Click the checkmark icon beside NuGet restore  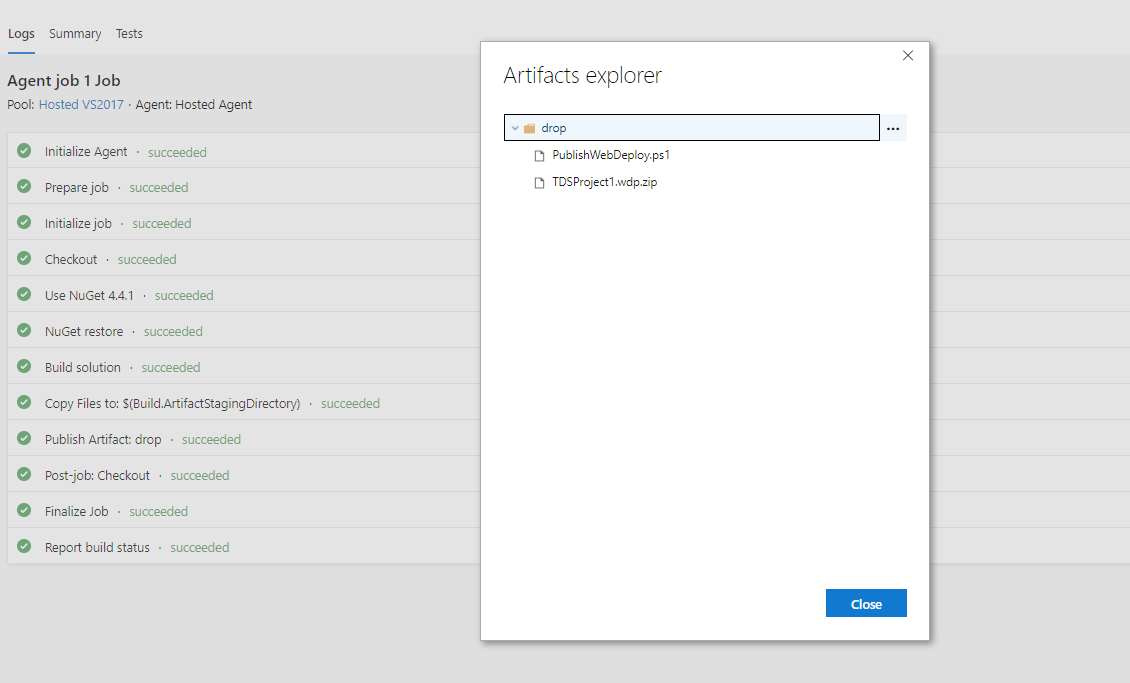tap(23, 331)
